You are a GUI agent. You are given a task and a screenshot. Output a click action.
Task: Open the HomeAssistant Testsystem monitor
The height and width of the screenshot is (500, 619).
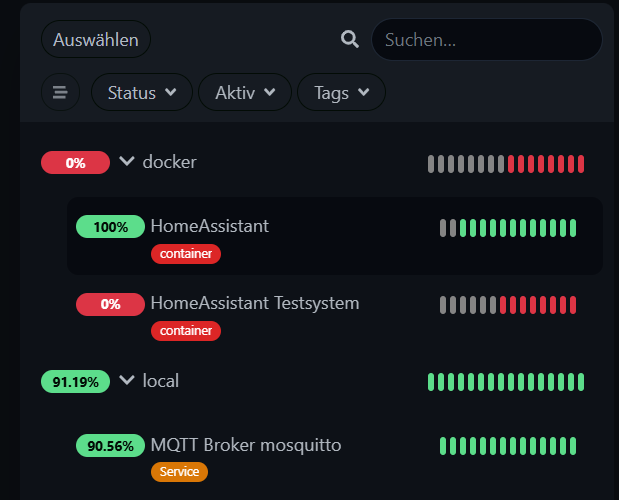254,302
